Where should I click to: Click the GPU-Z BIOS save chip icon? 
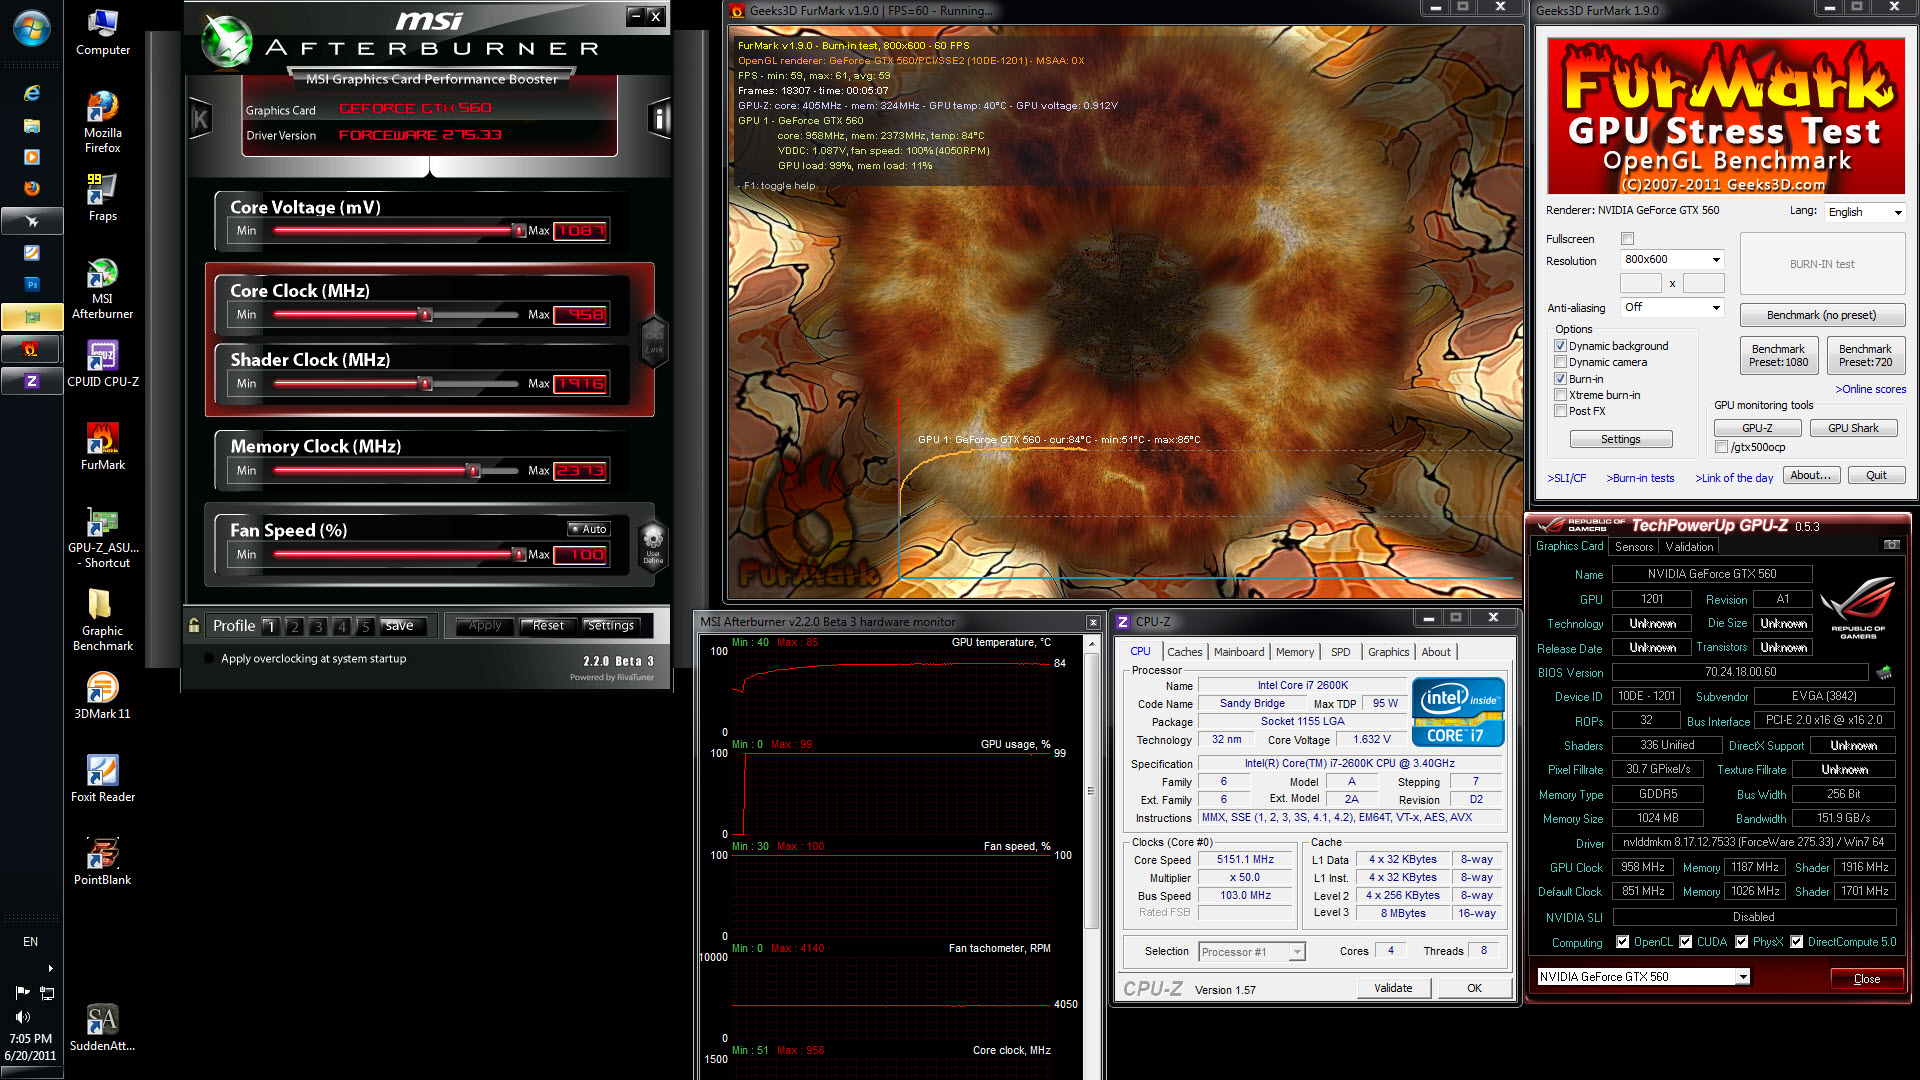click(1884, 672)
